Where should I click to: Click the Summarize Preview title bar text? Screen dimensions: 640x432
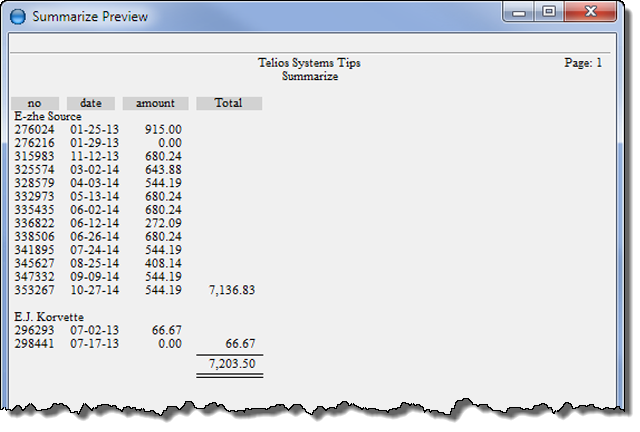[90, 17]
